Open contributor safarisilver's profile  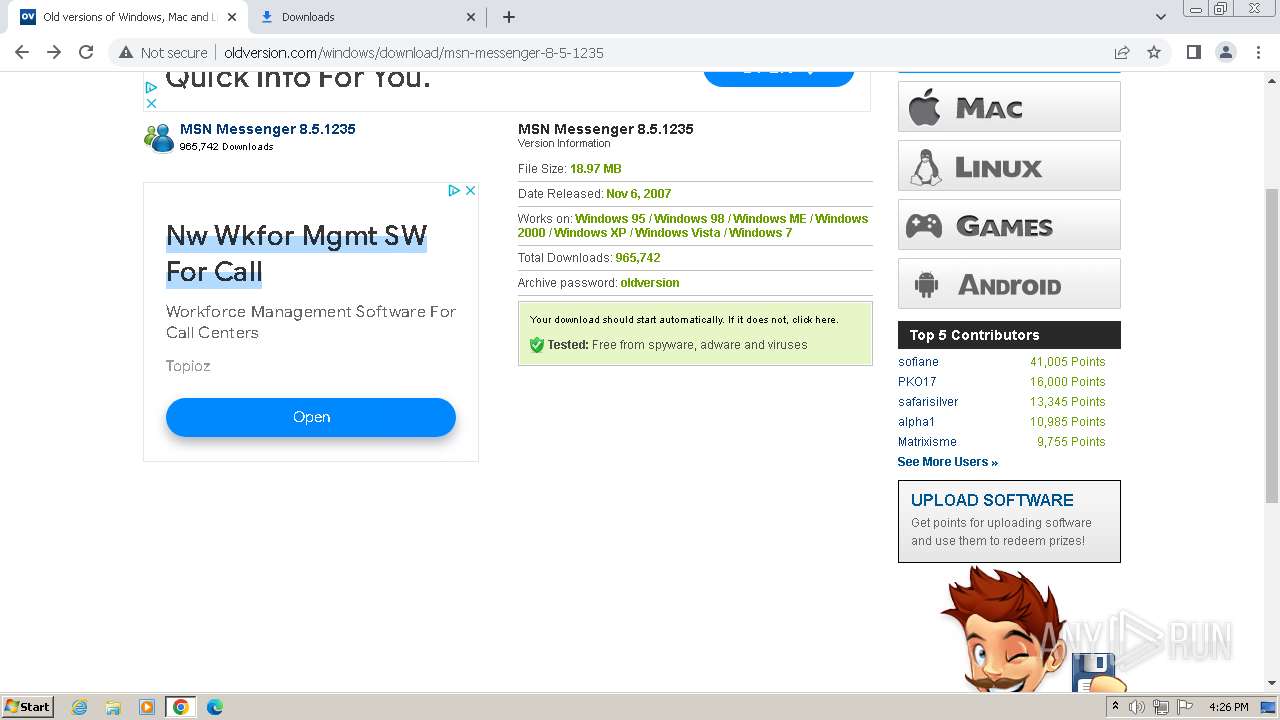[928, 402]
